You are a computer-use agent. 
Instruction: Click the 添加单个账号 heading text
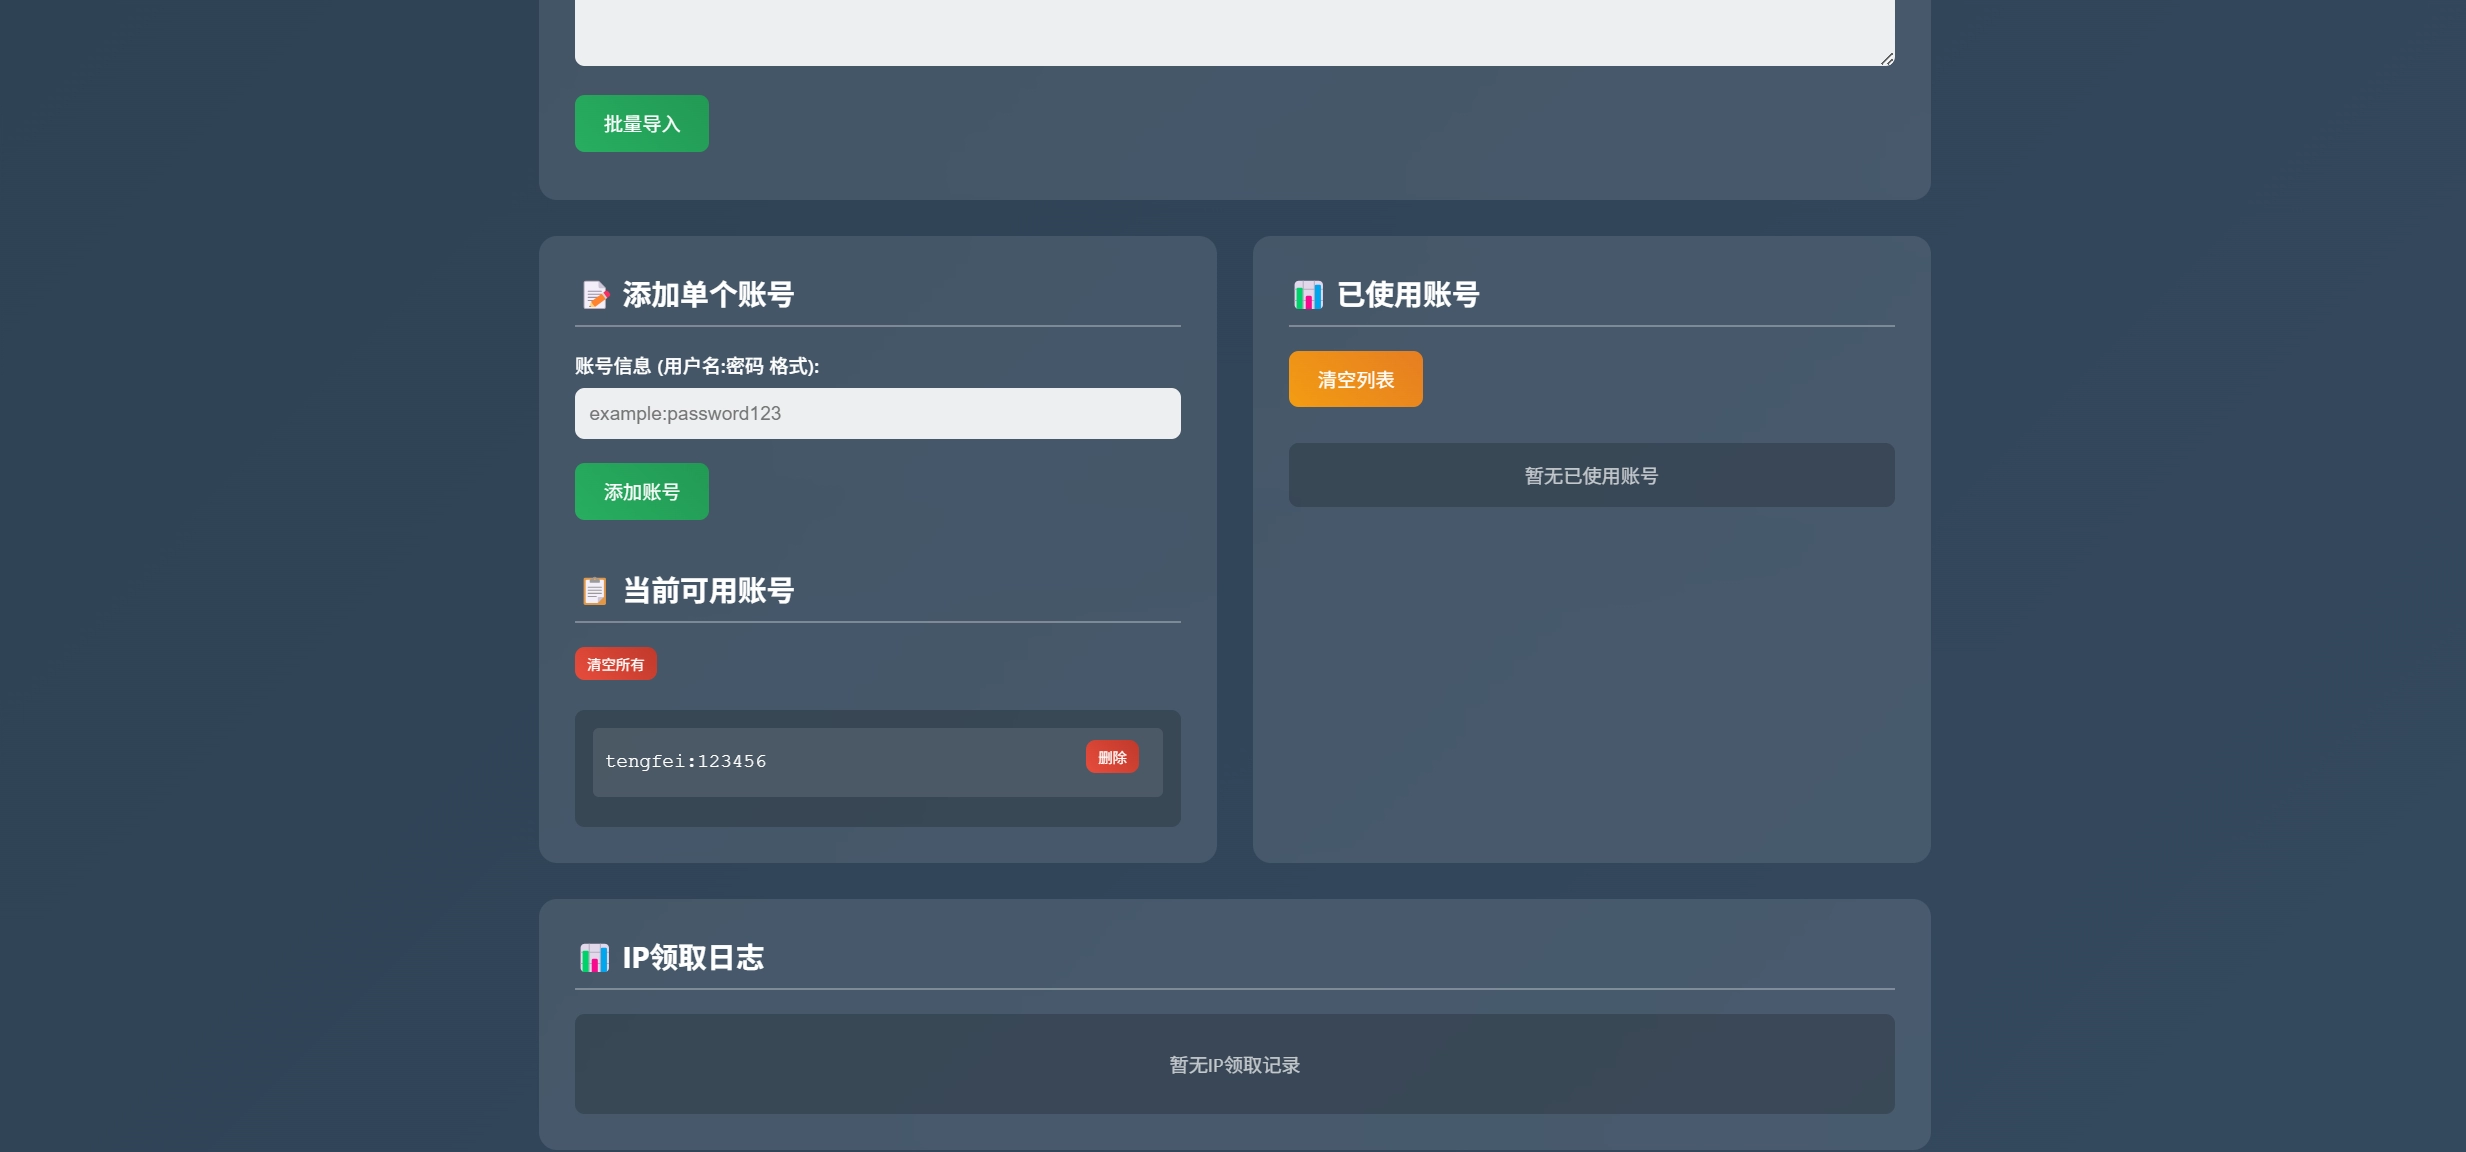(x=708, y=295)
